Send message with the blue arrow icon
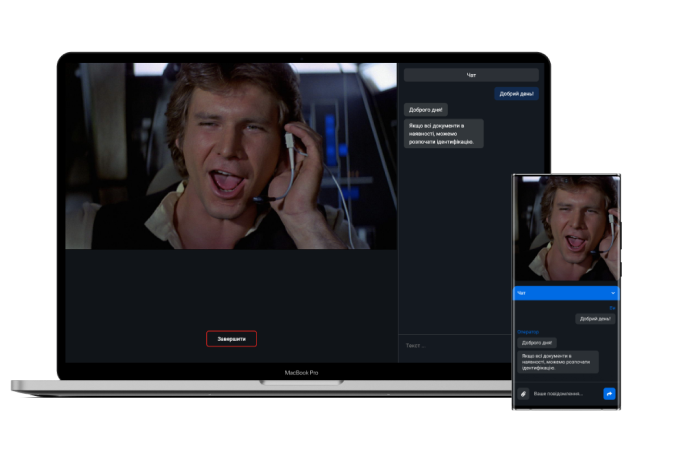680x450 pixels. 609,394
